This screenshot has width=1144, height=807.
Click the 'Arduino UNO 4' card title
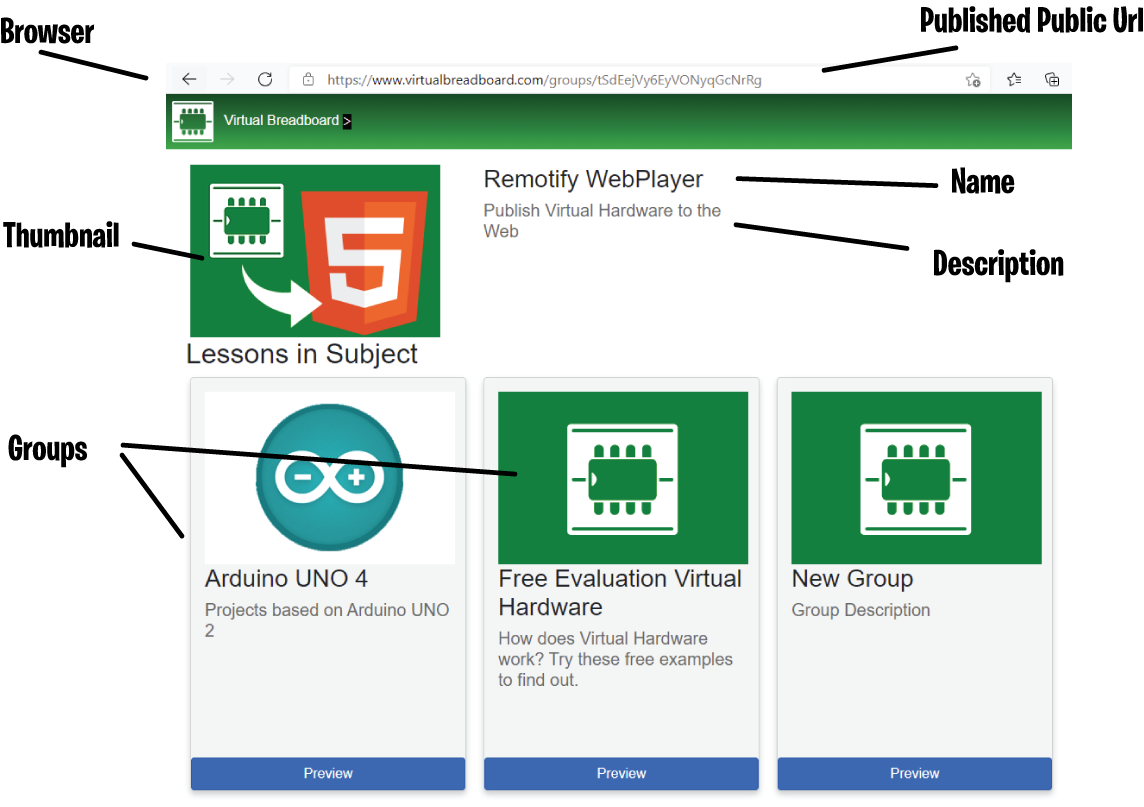(286, 579)
